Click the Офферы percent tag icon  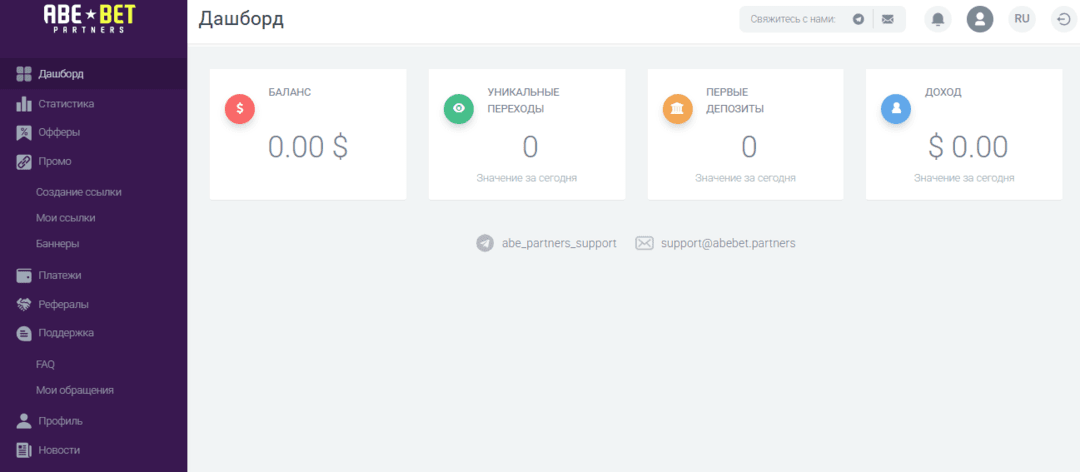tap(24, 133)
